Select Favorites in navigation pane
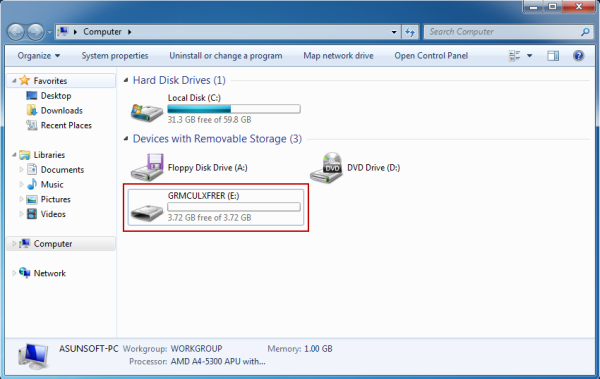 pos(50,81)
